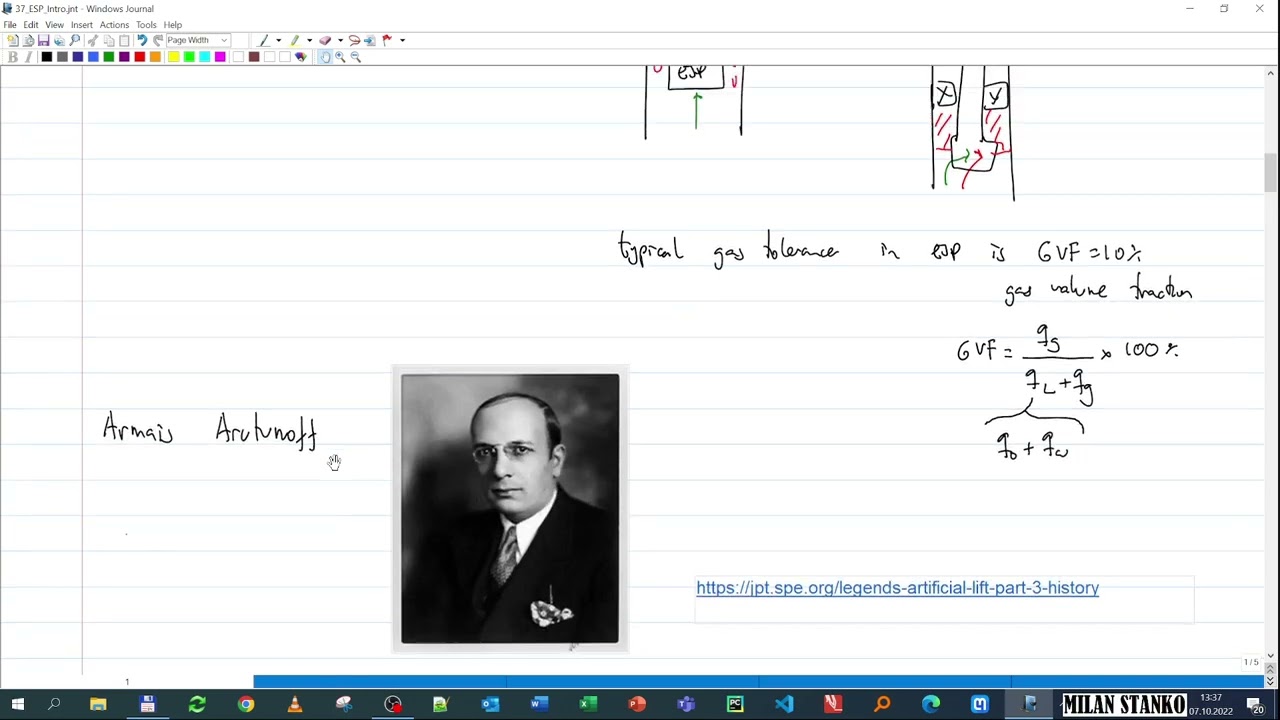Click the Zoom In magnifier
1280x720 pixels.
[x=340, y=57]
